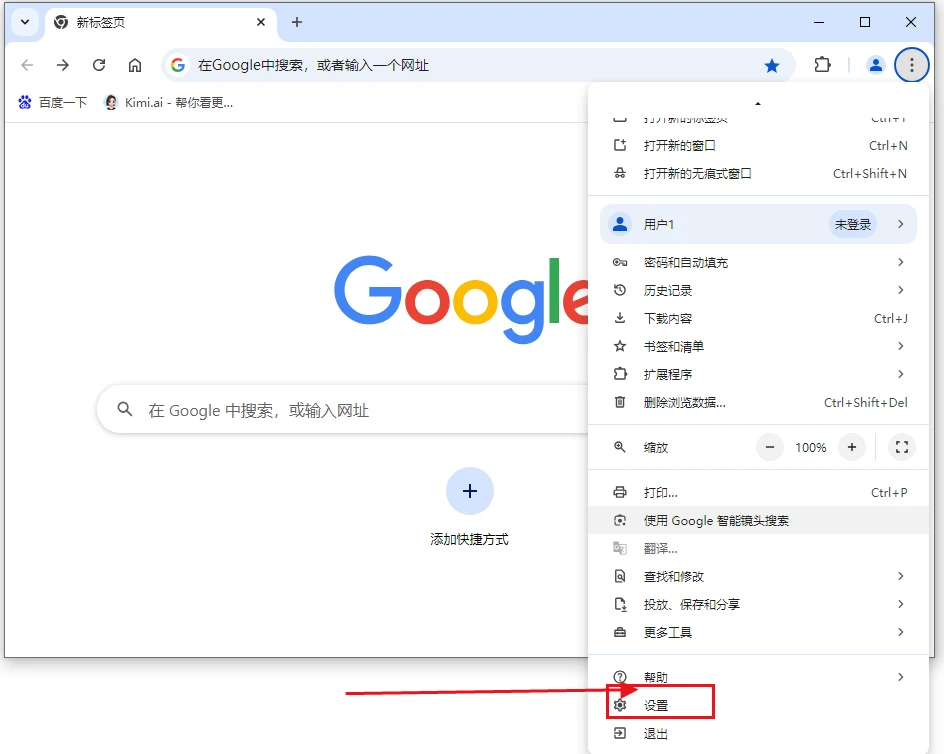The image size is (944, 754).
Task: Click the menu scroll-up arrow at top
Action: tap(758, 104)
